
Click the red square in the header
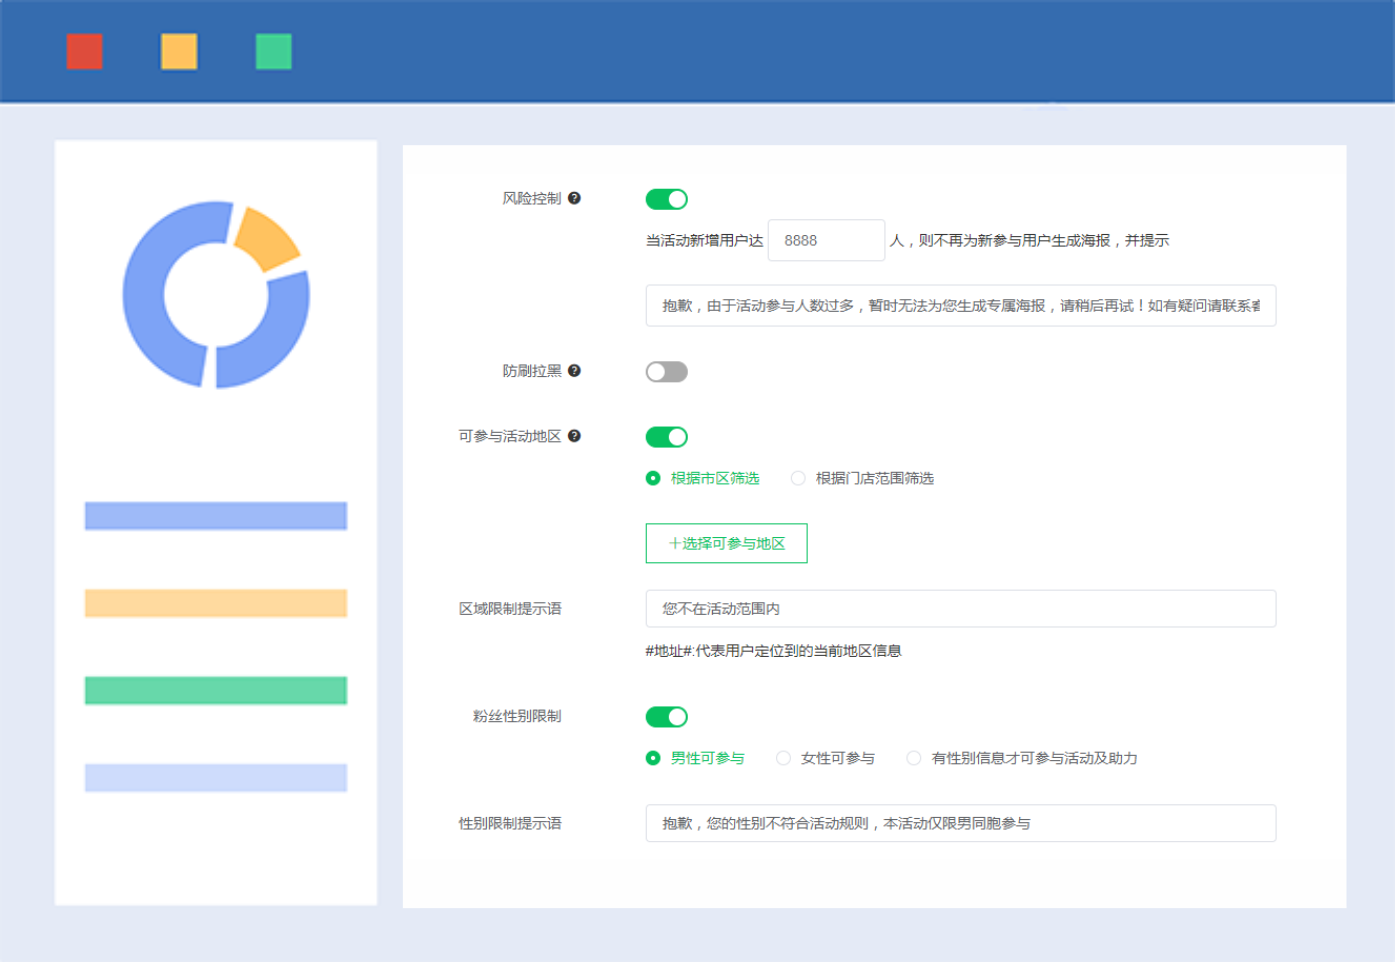pos(84,52)
